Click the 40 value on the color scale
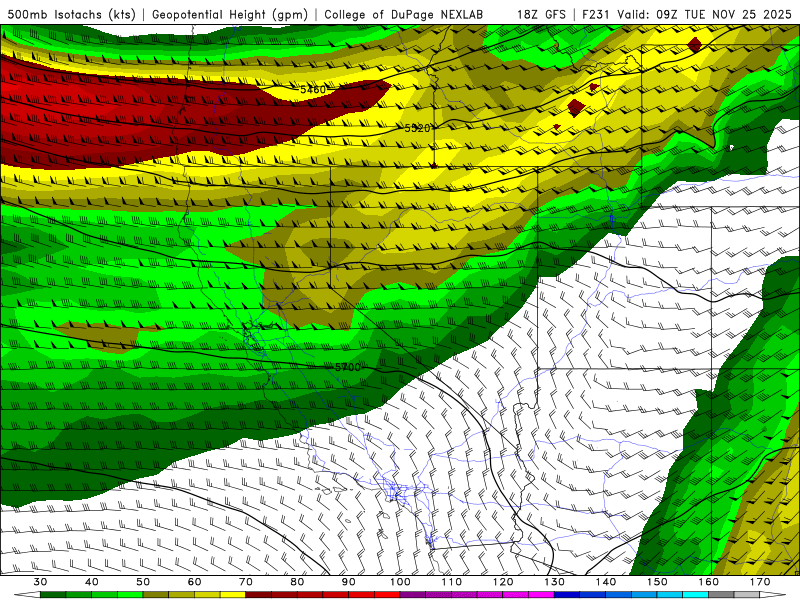This screenshot has height=600, width=800. click(92, 582)
